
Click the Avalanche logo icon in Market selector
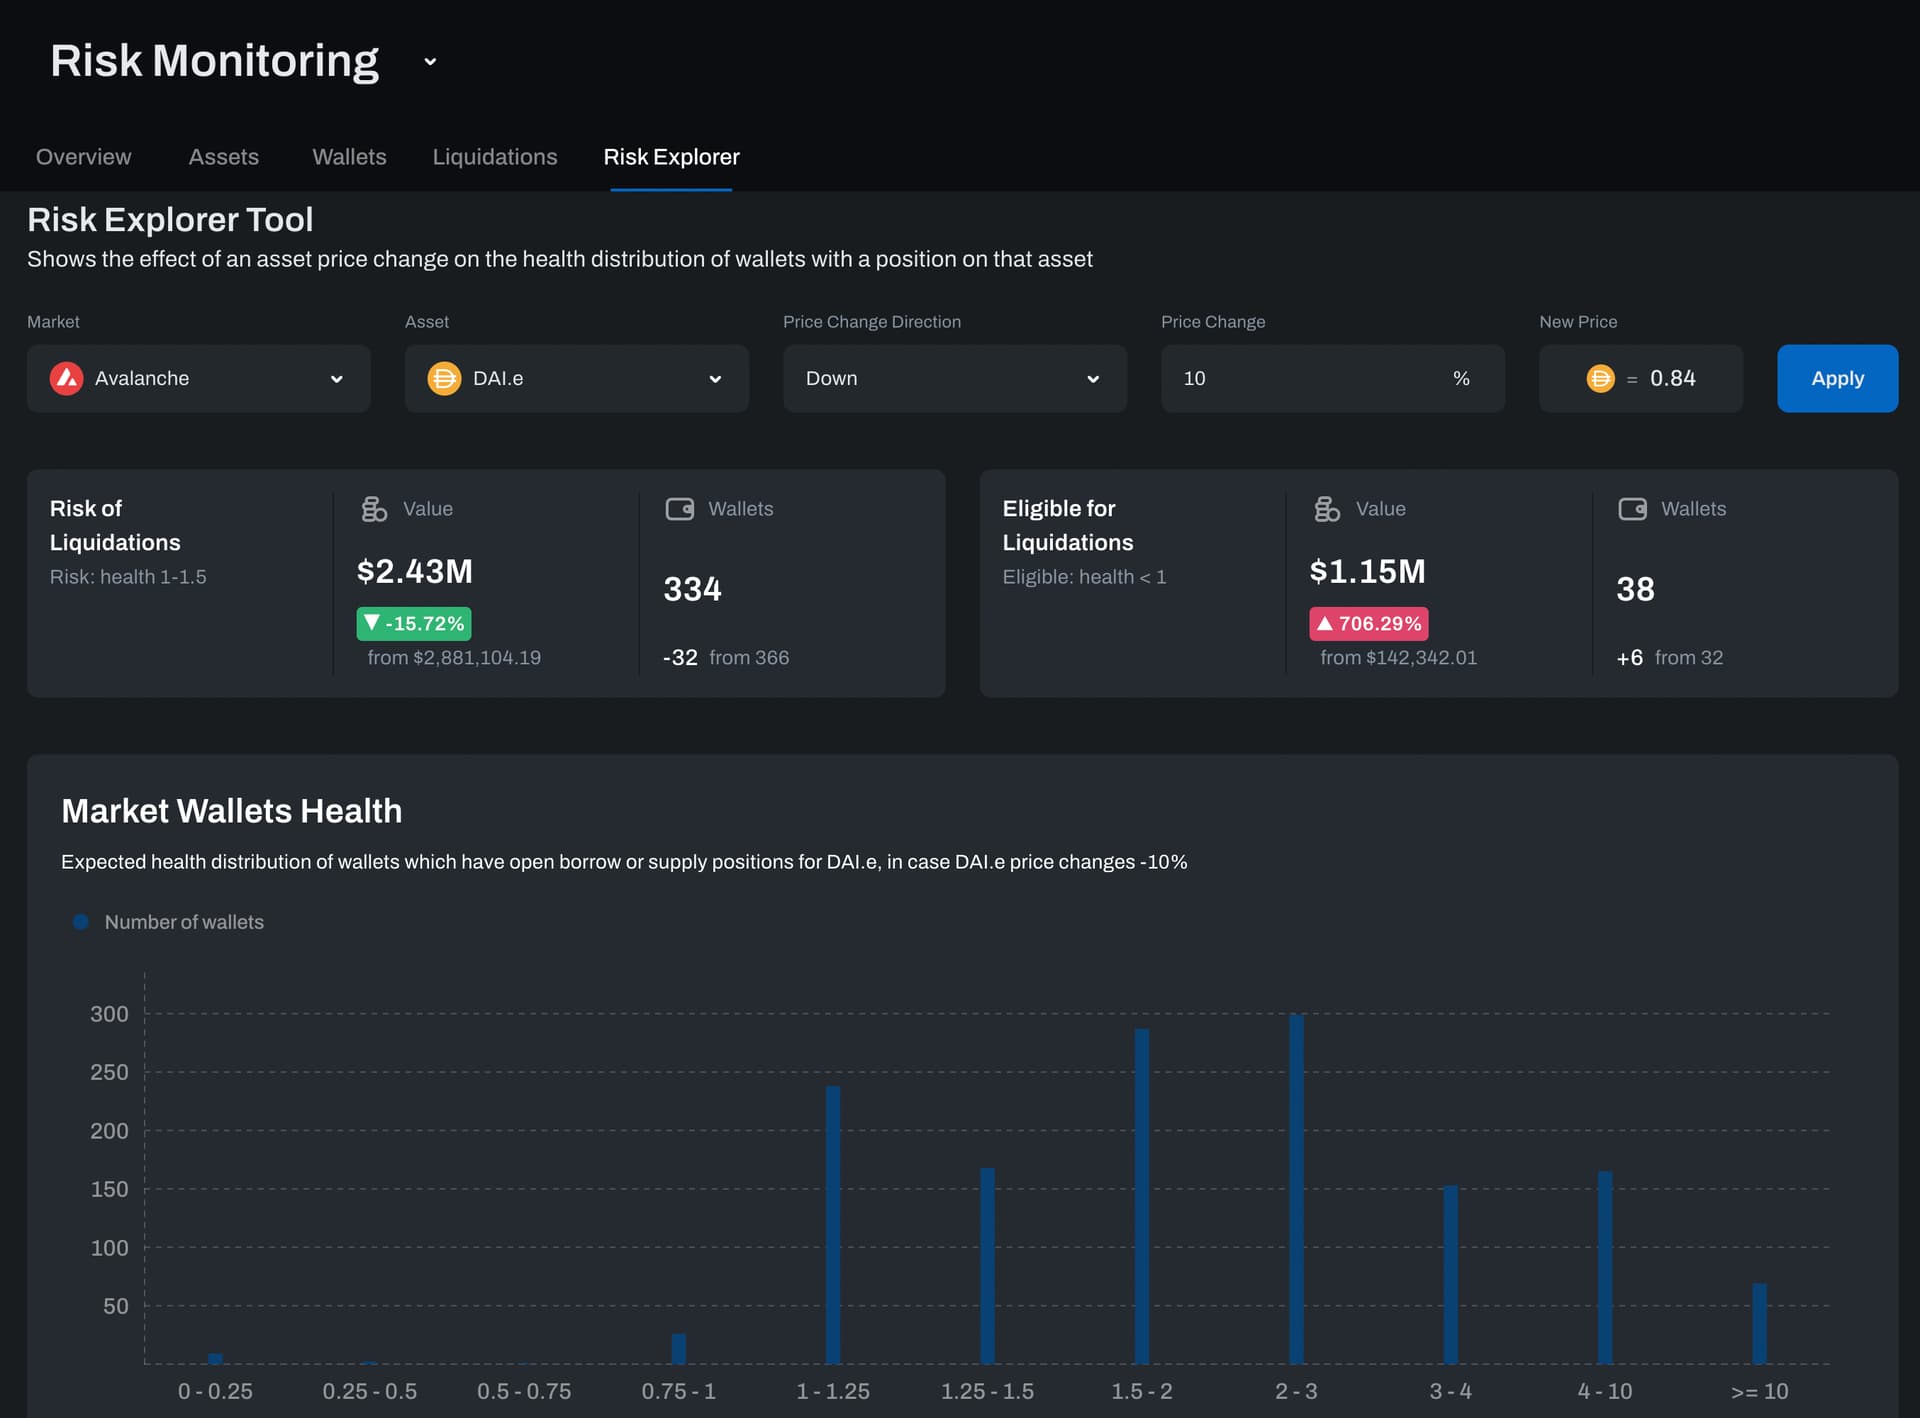coord(66,379)
